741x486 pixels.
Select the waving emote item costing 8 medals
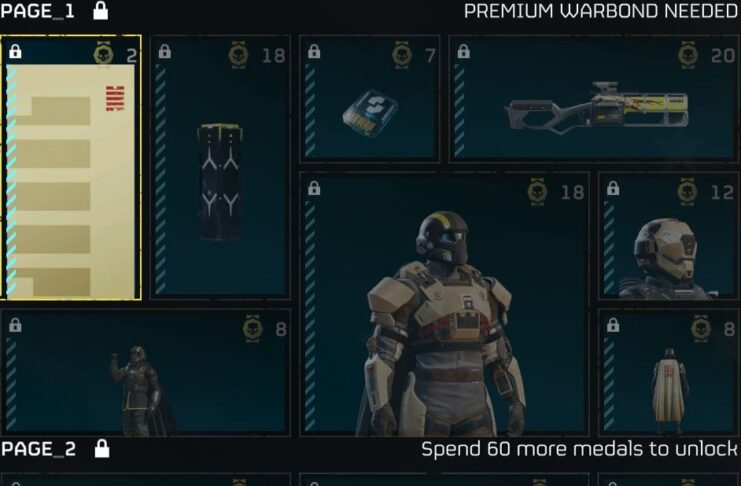pyautogui.click(x=146, y=373)
